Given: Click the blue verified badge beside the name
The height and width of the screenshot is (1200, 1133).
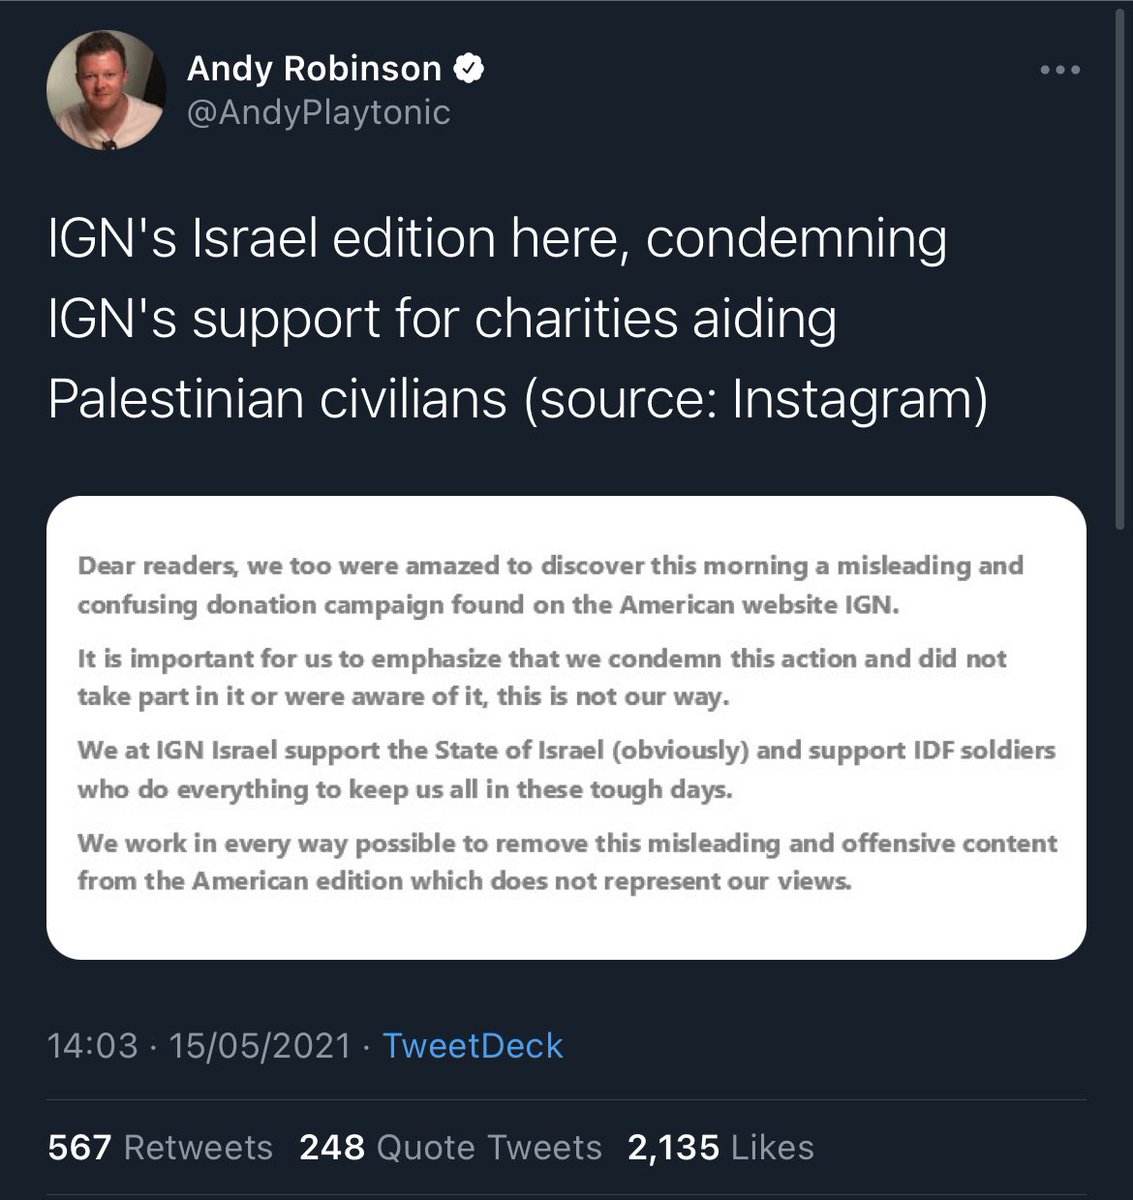Looking at the screenshot, I should pyautogui.click(x=469, y=68).
